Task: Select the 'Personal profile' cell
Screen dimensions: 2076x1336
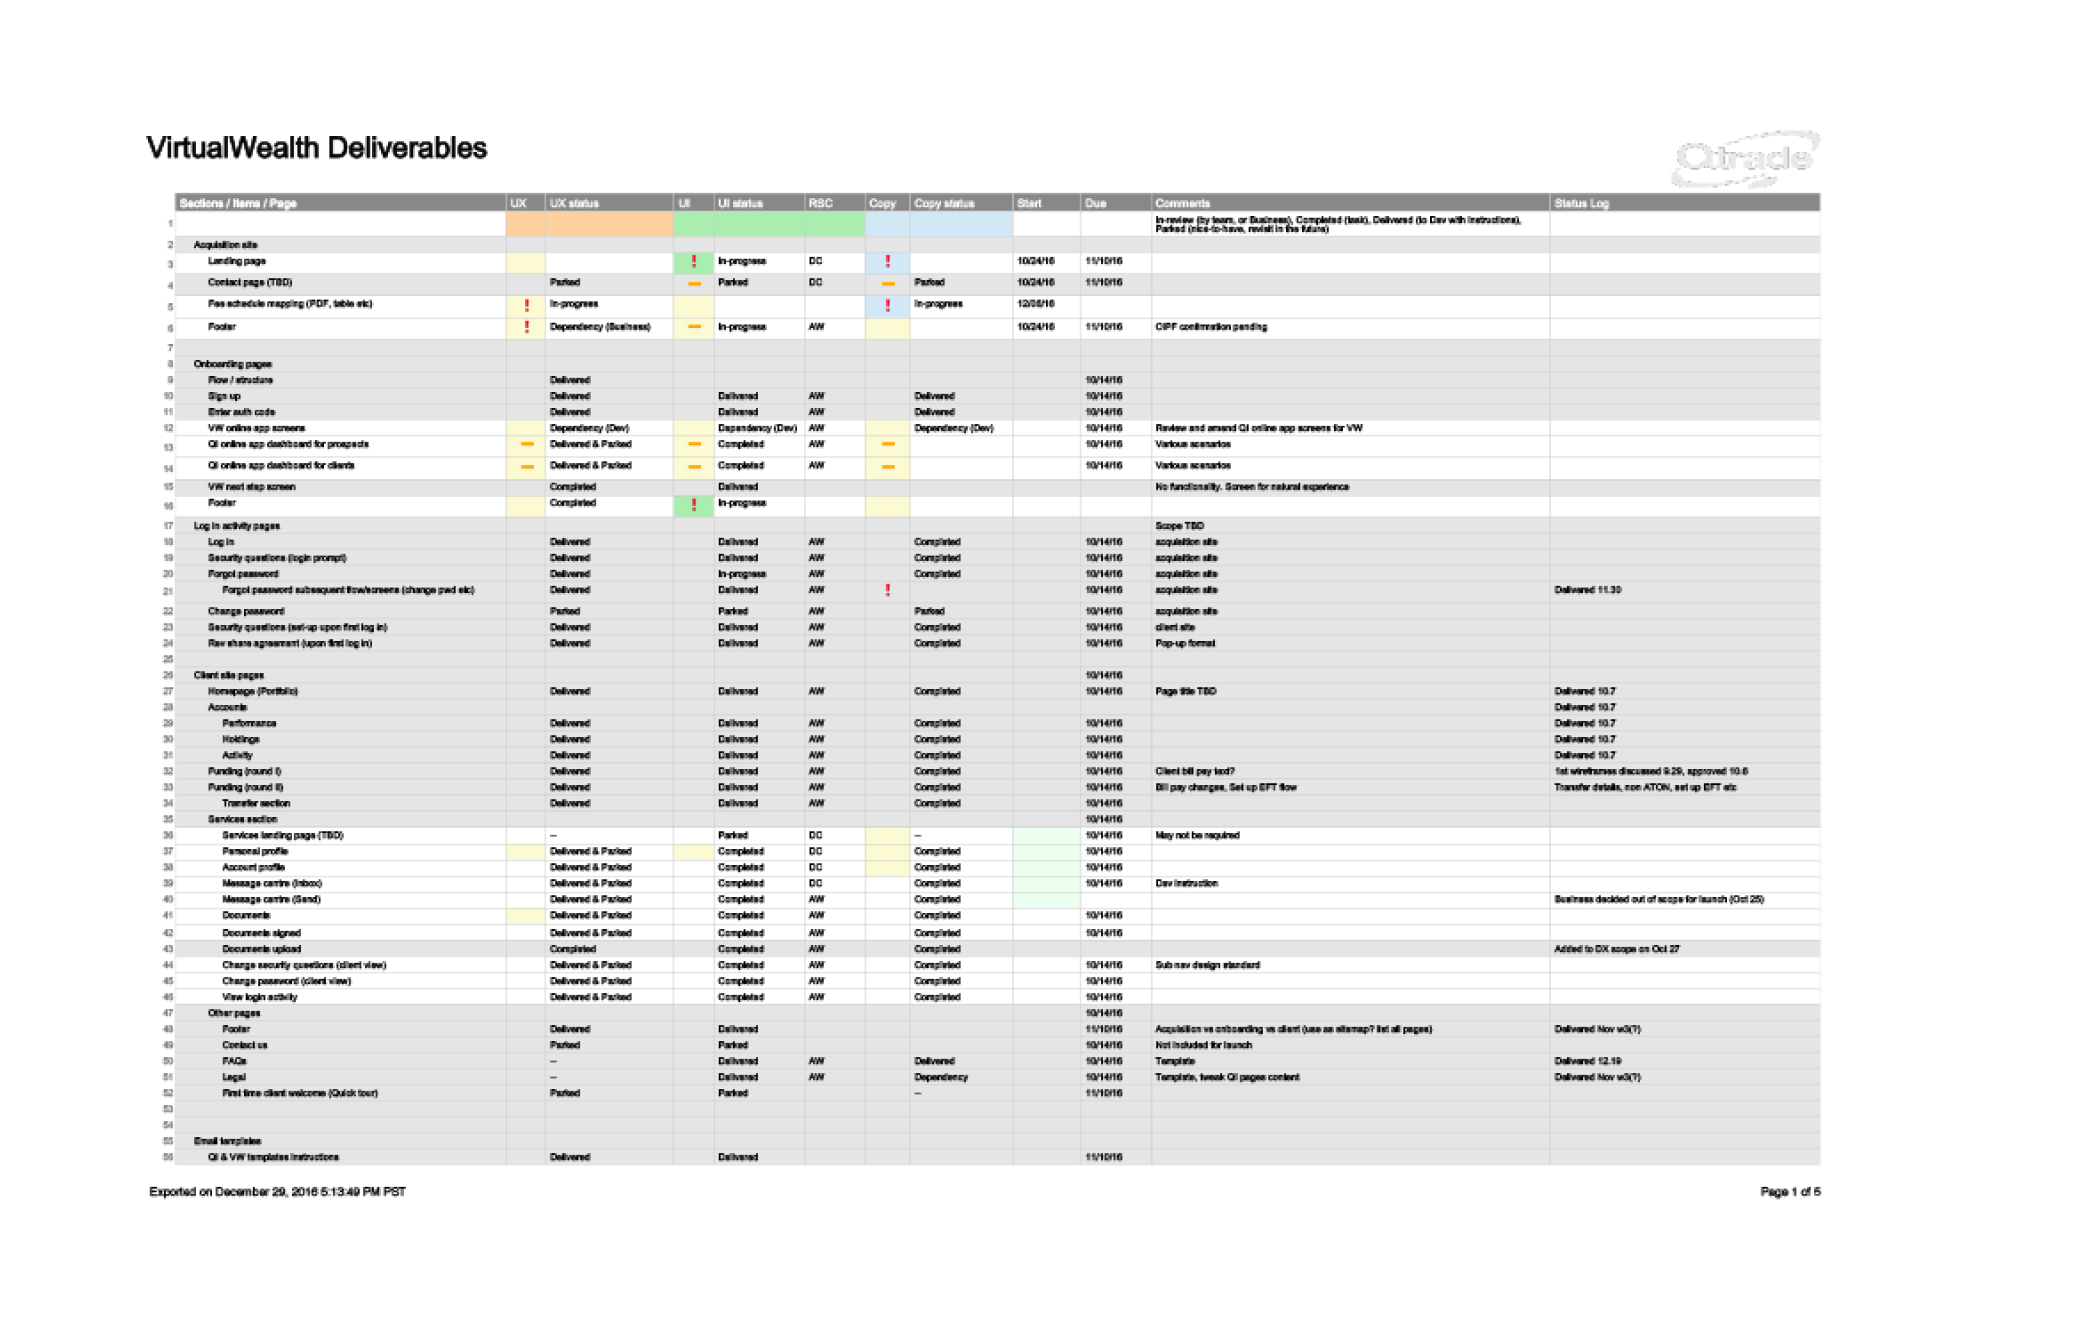Action: tap(340, 852)
